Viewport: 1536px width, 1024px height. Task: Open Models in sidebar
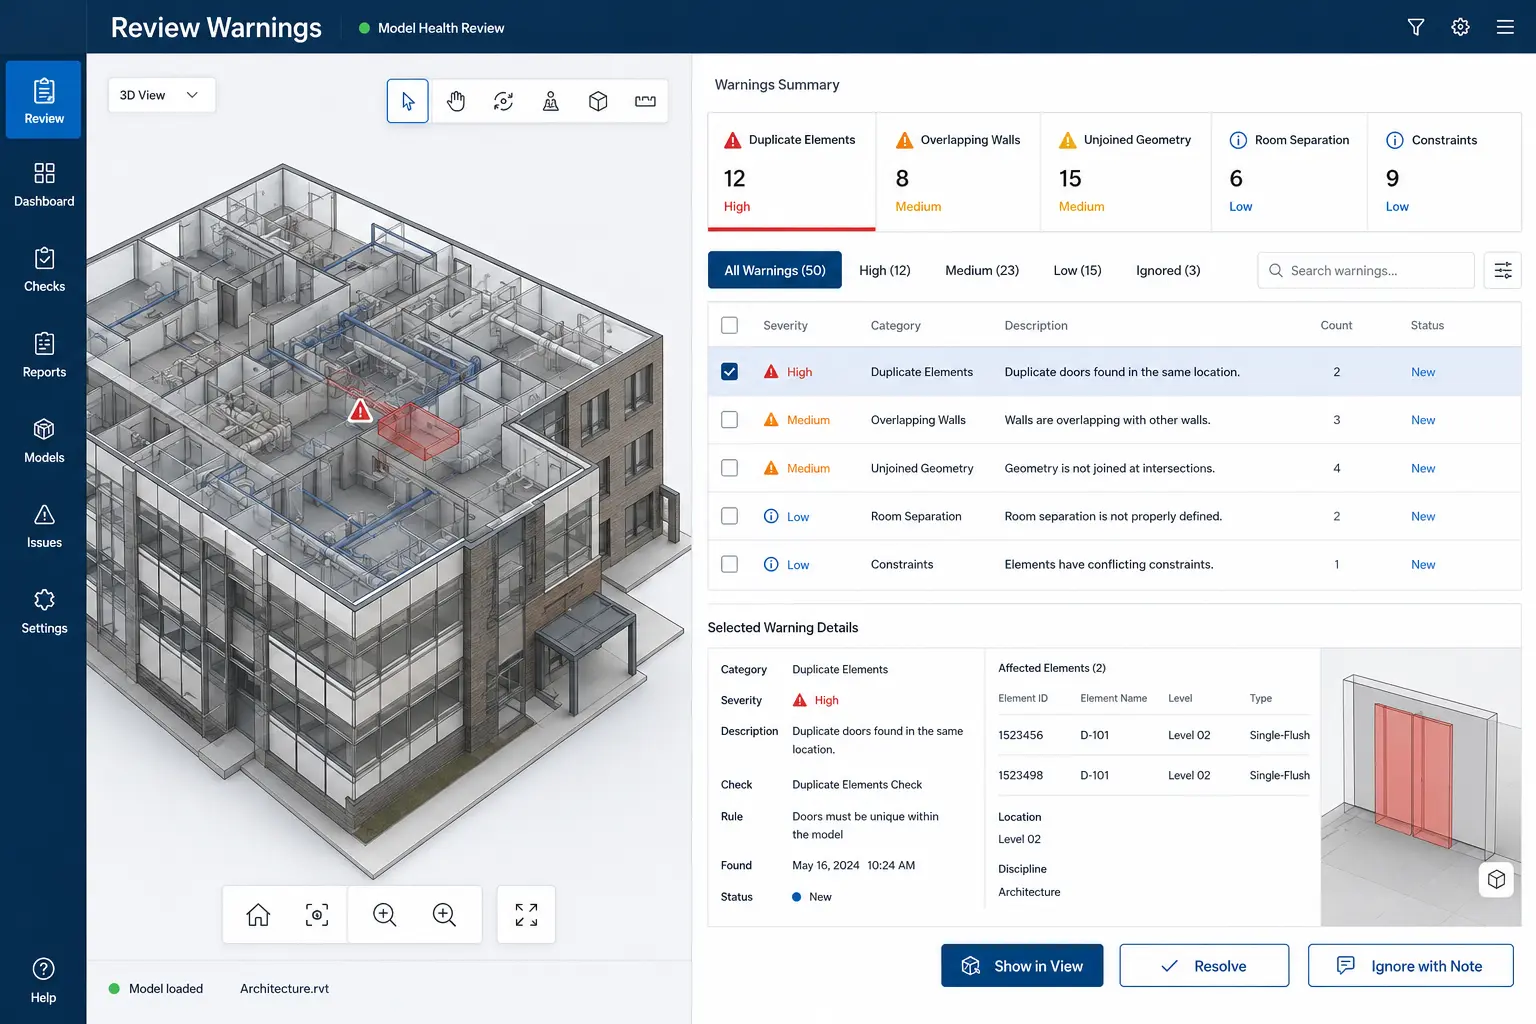44,441
